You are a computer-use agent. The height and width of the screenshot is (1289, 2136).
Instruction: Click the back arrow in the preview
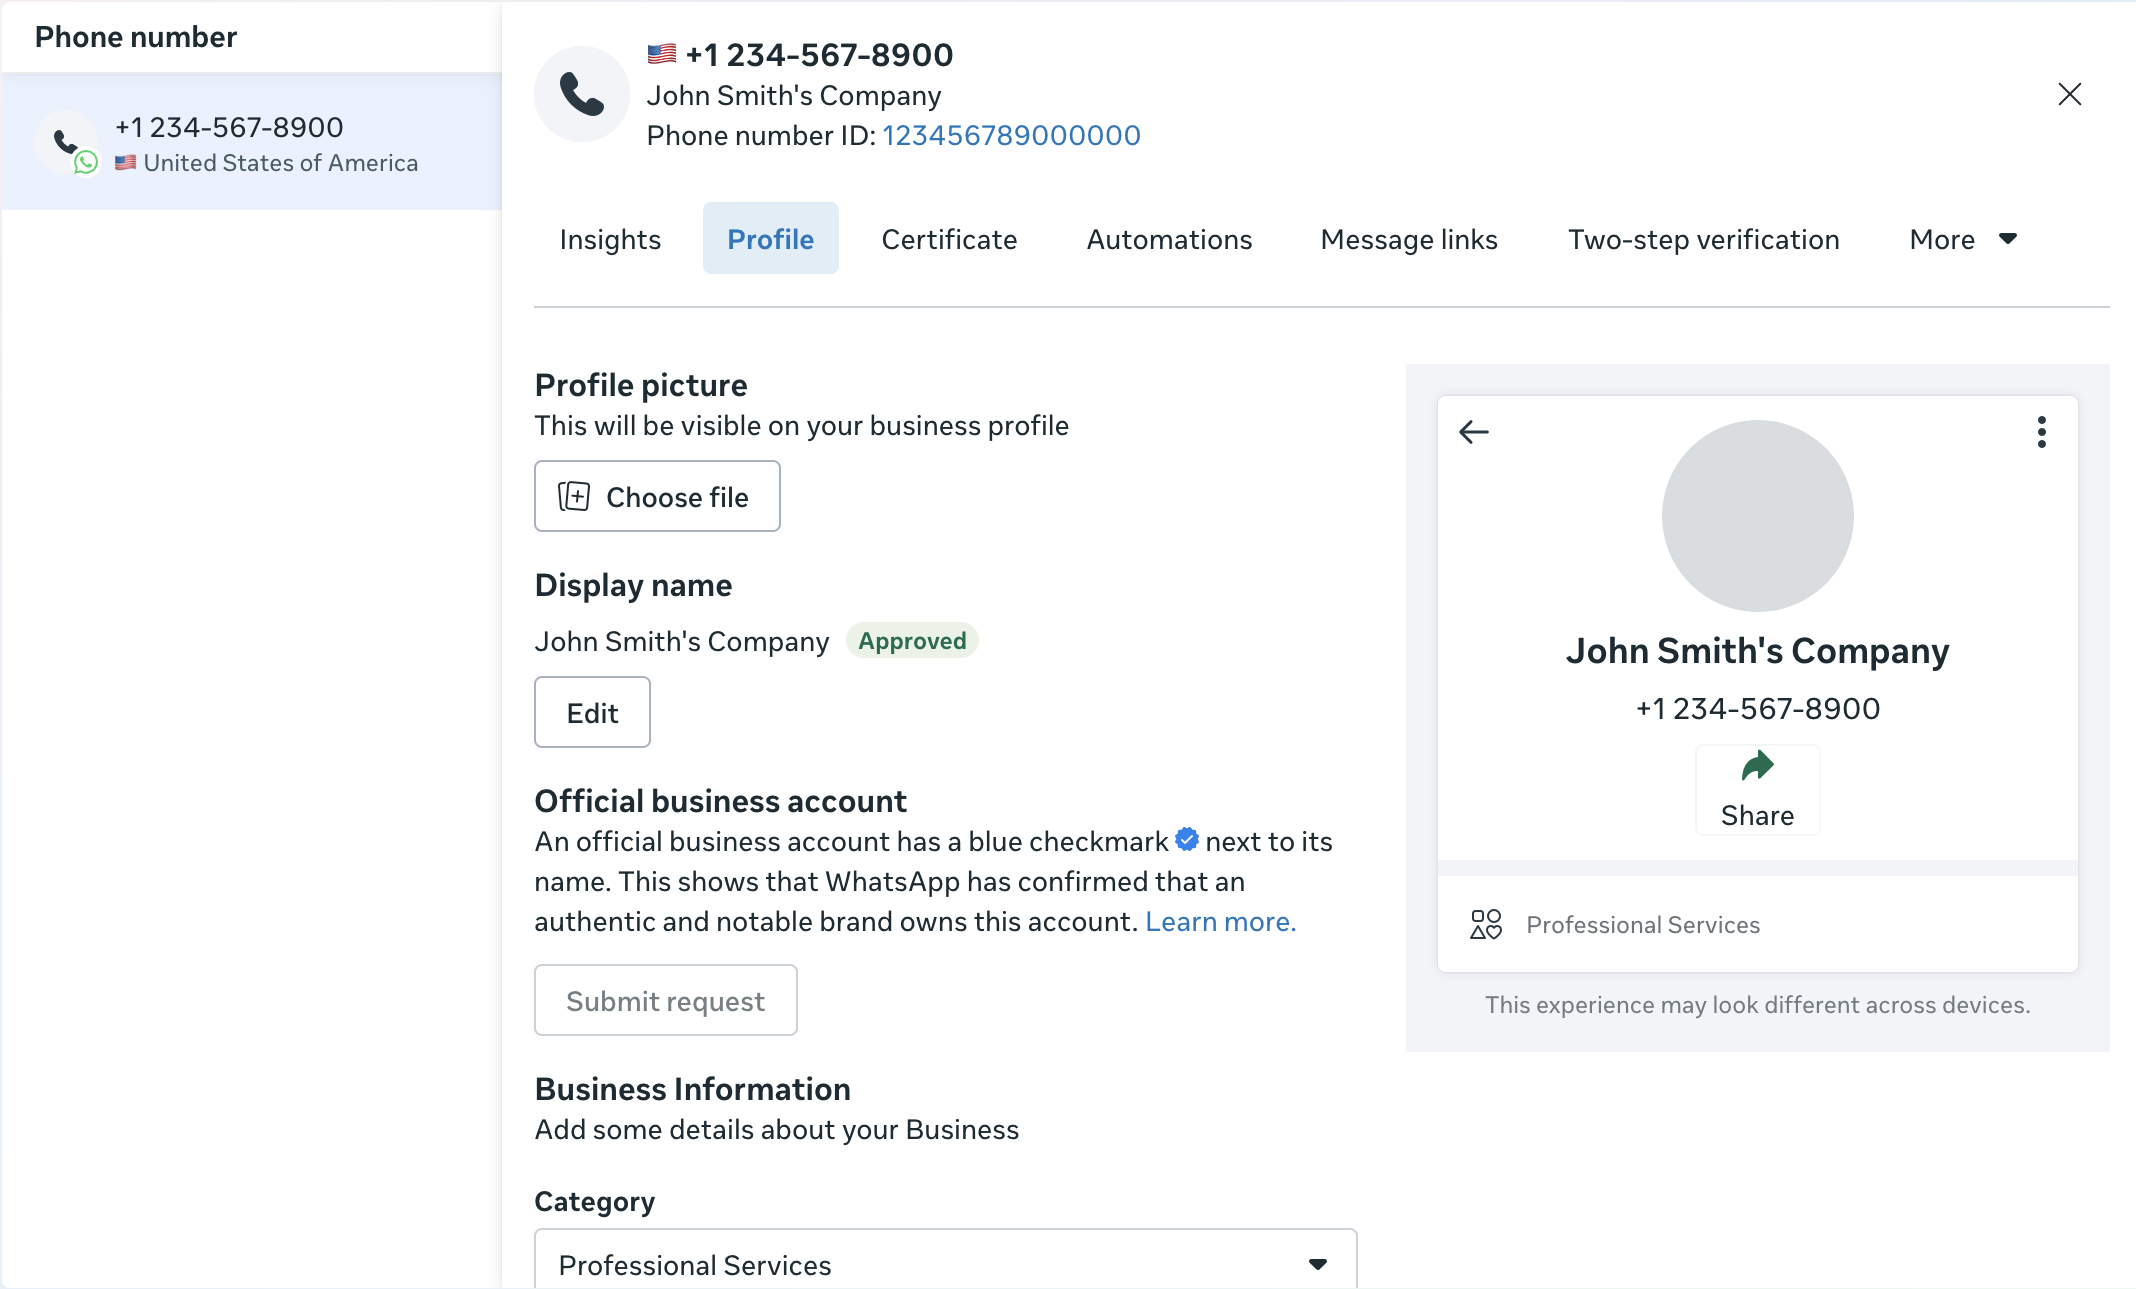[1474, 432]
